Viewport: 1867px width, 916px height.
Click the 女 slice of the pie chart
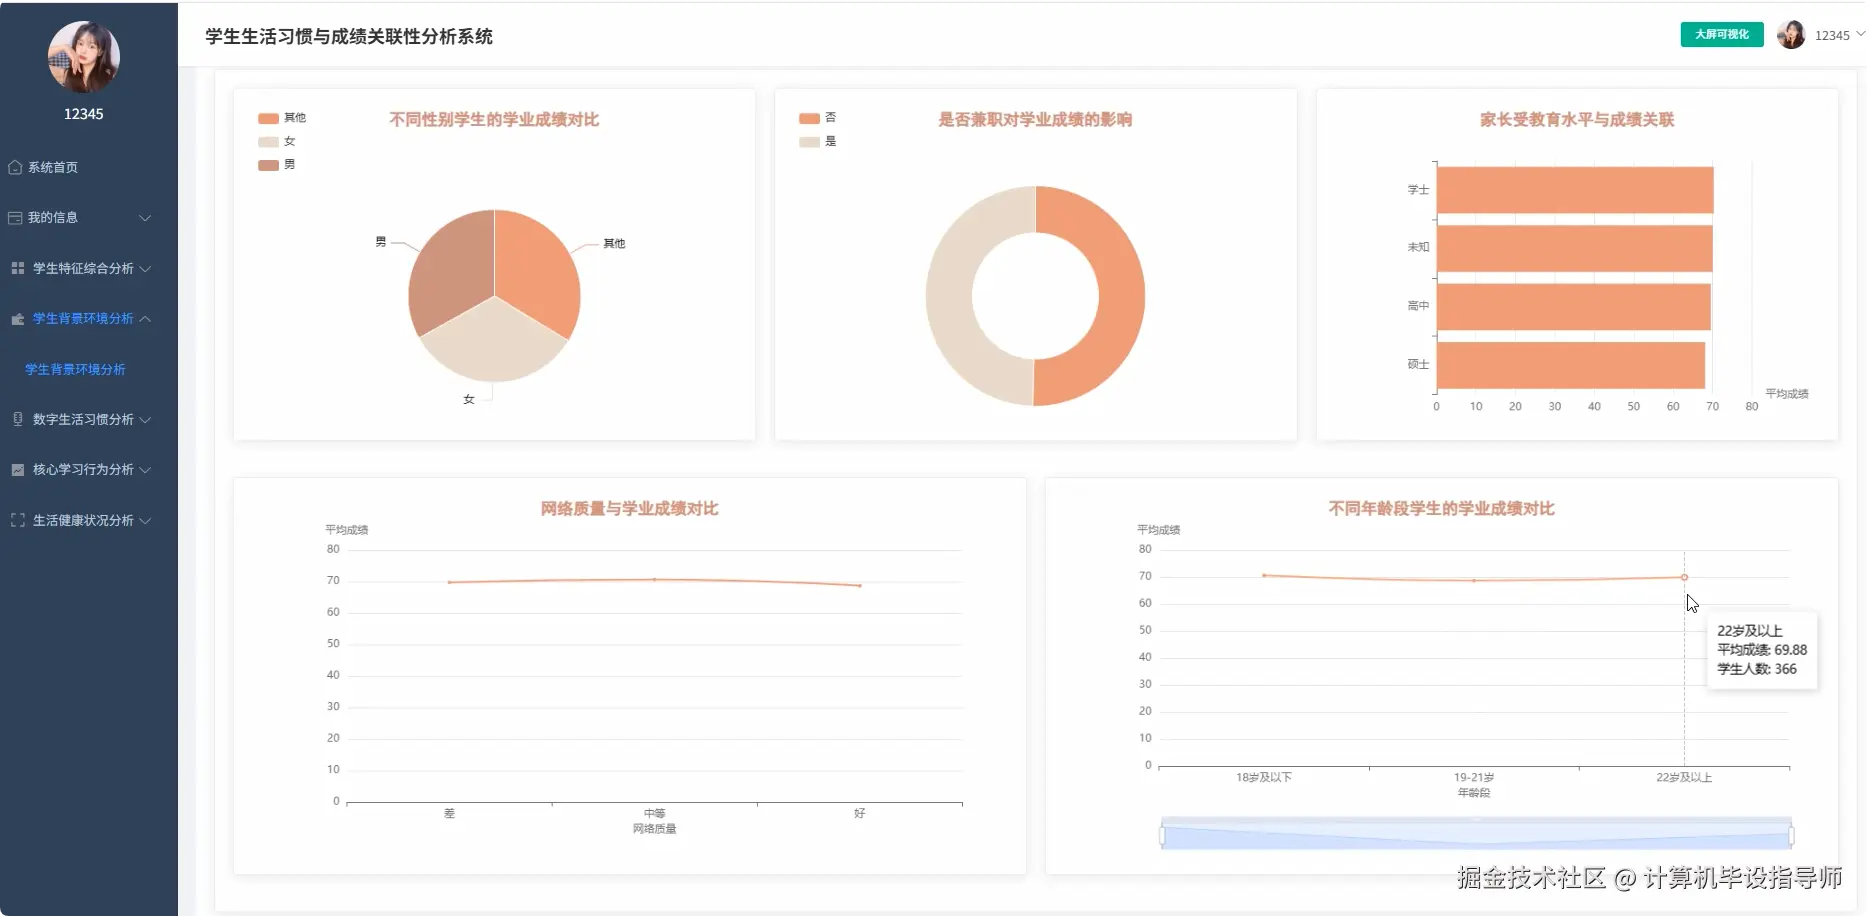[493, 345]
